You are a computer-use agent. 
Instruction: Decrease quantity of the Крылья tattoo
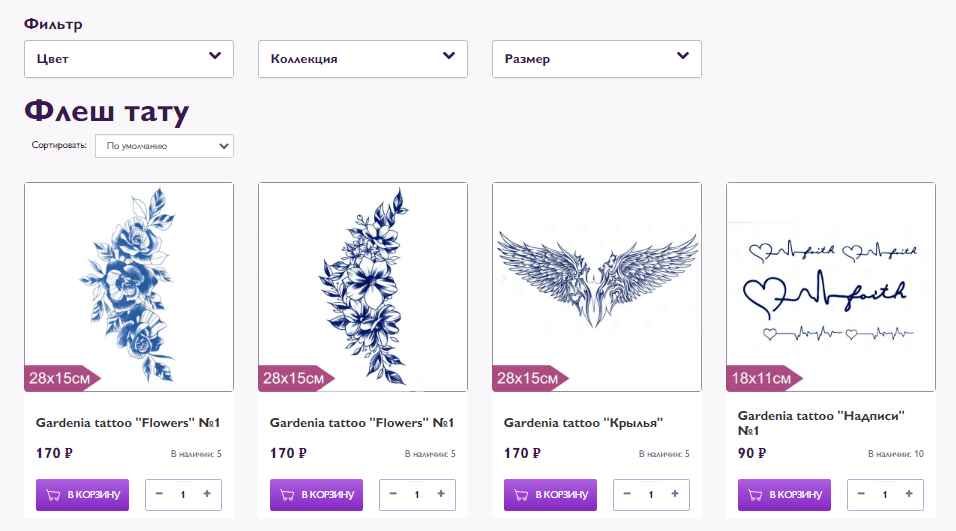627,494
